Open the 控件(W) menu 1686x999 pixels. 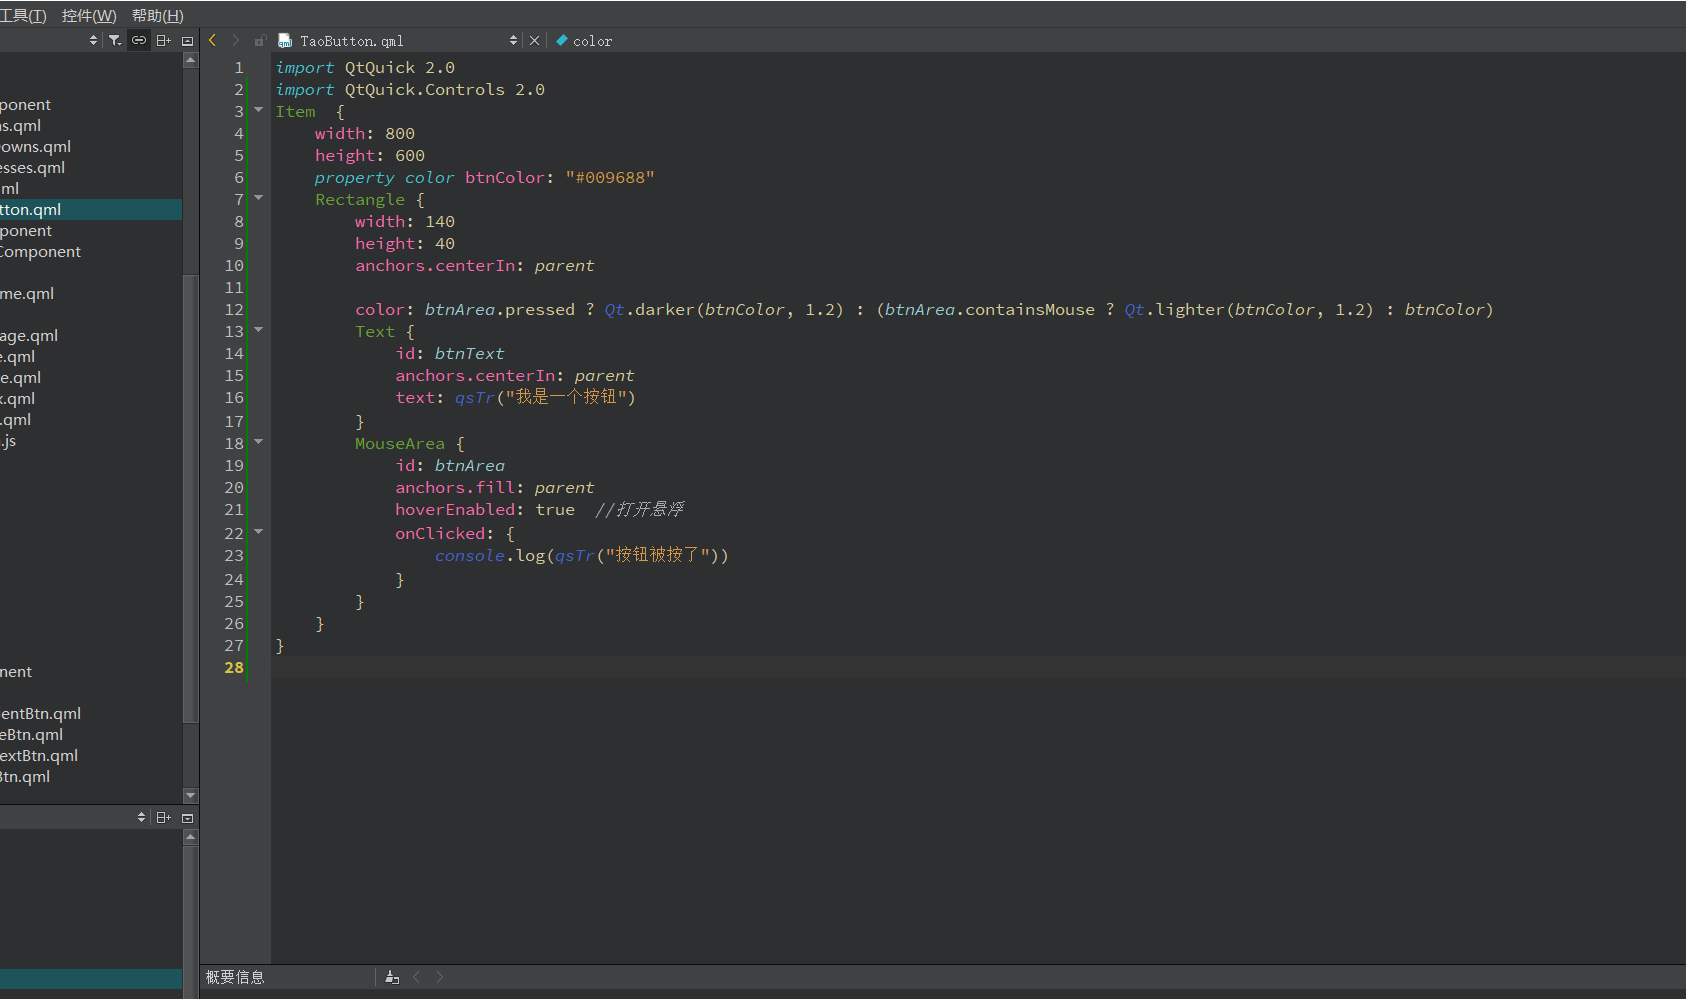[89, 15]
